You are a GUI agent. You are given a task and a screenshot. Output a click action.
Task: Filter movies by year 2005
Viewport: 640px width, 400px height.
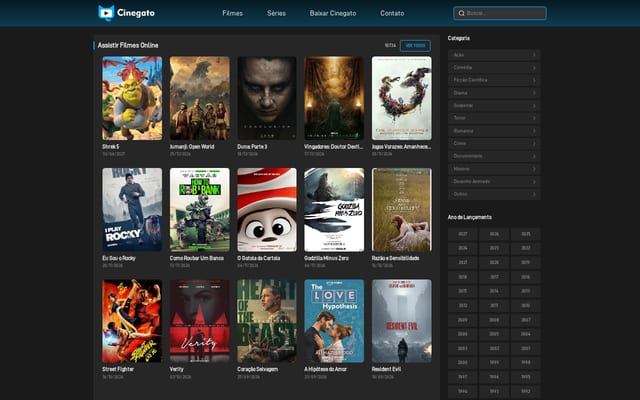pyautogui.click(x=494, y=334)
